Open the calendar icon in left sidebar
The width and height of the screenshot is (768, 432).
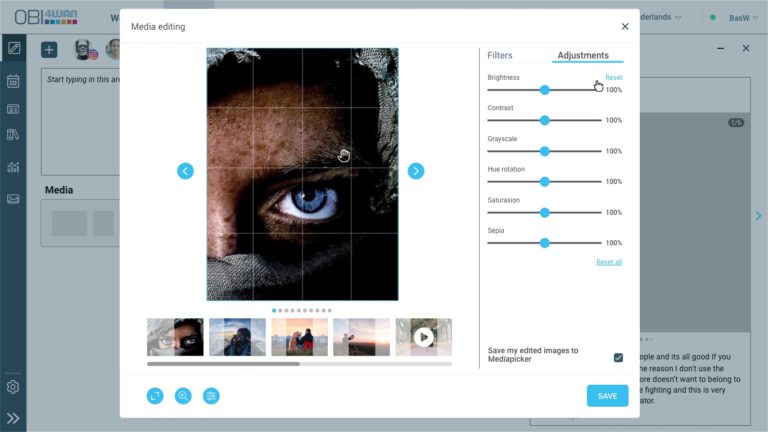click(x=13, y=81)
